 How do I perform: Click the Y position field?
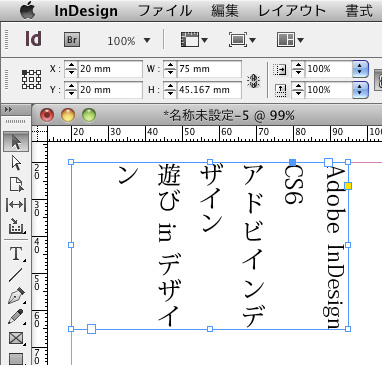110,90
